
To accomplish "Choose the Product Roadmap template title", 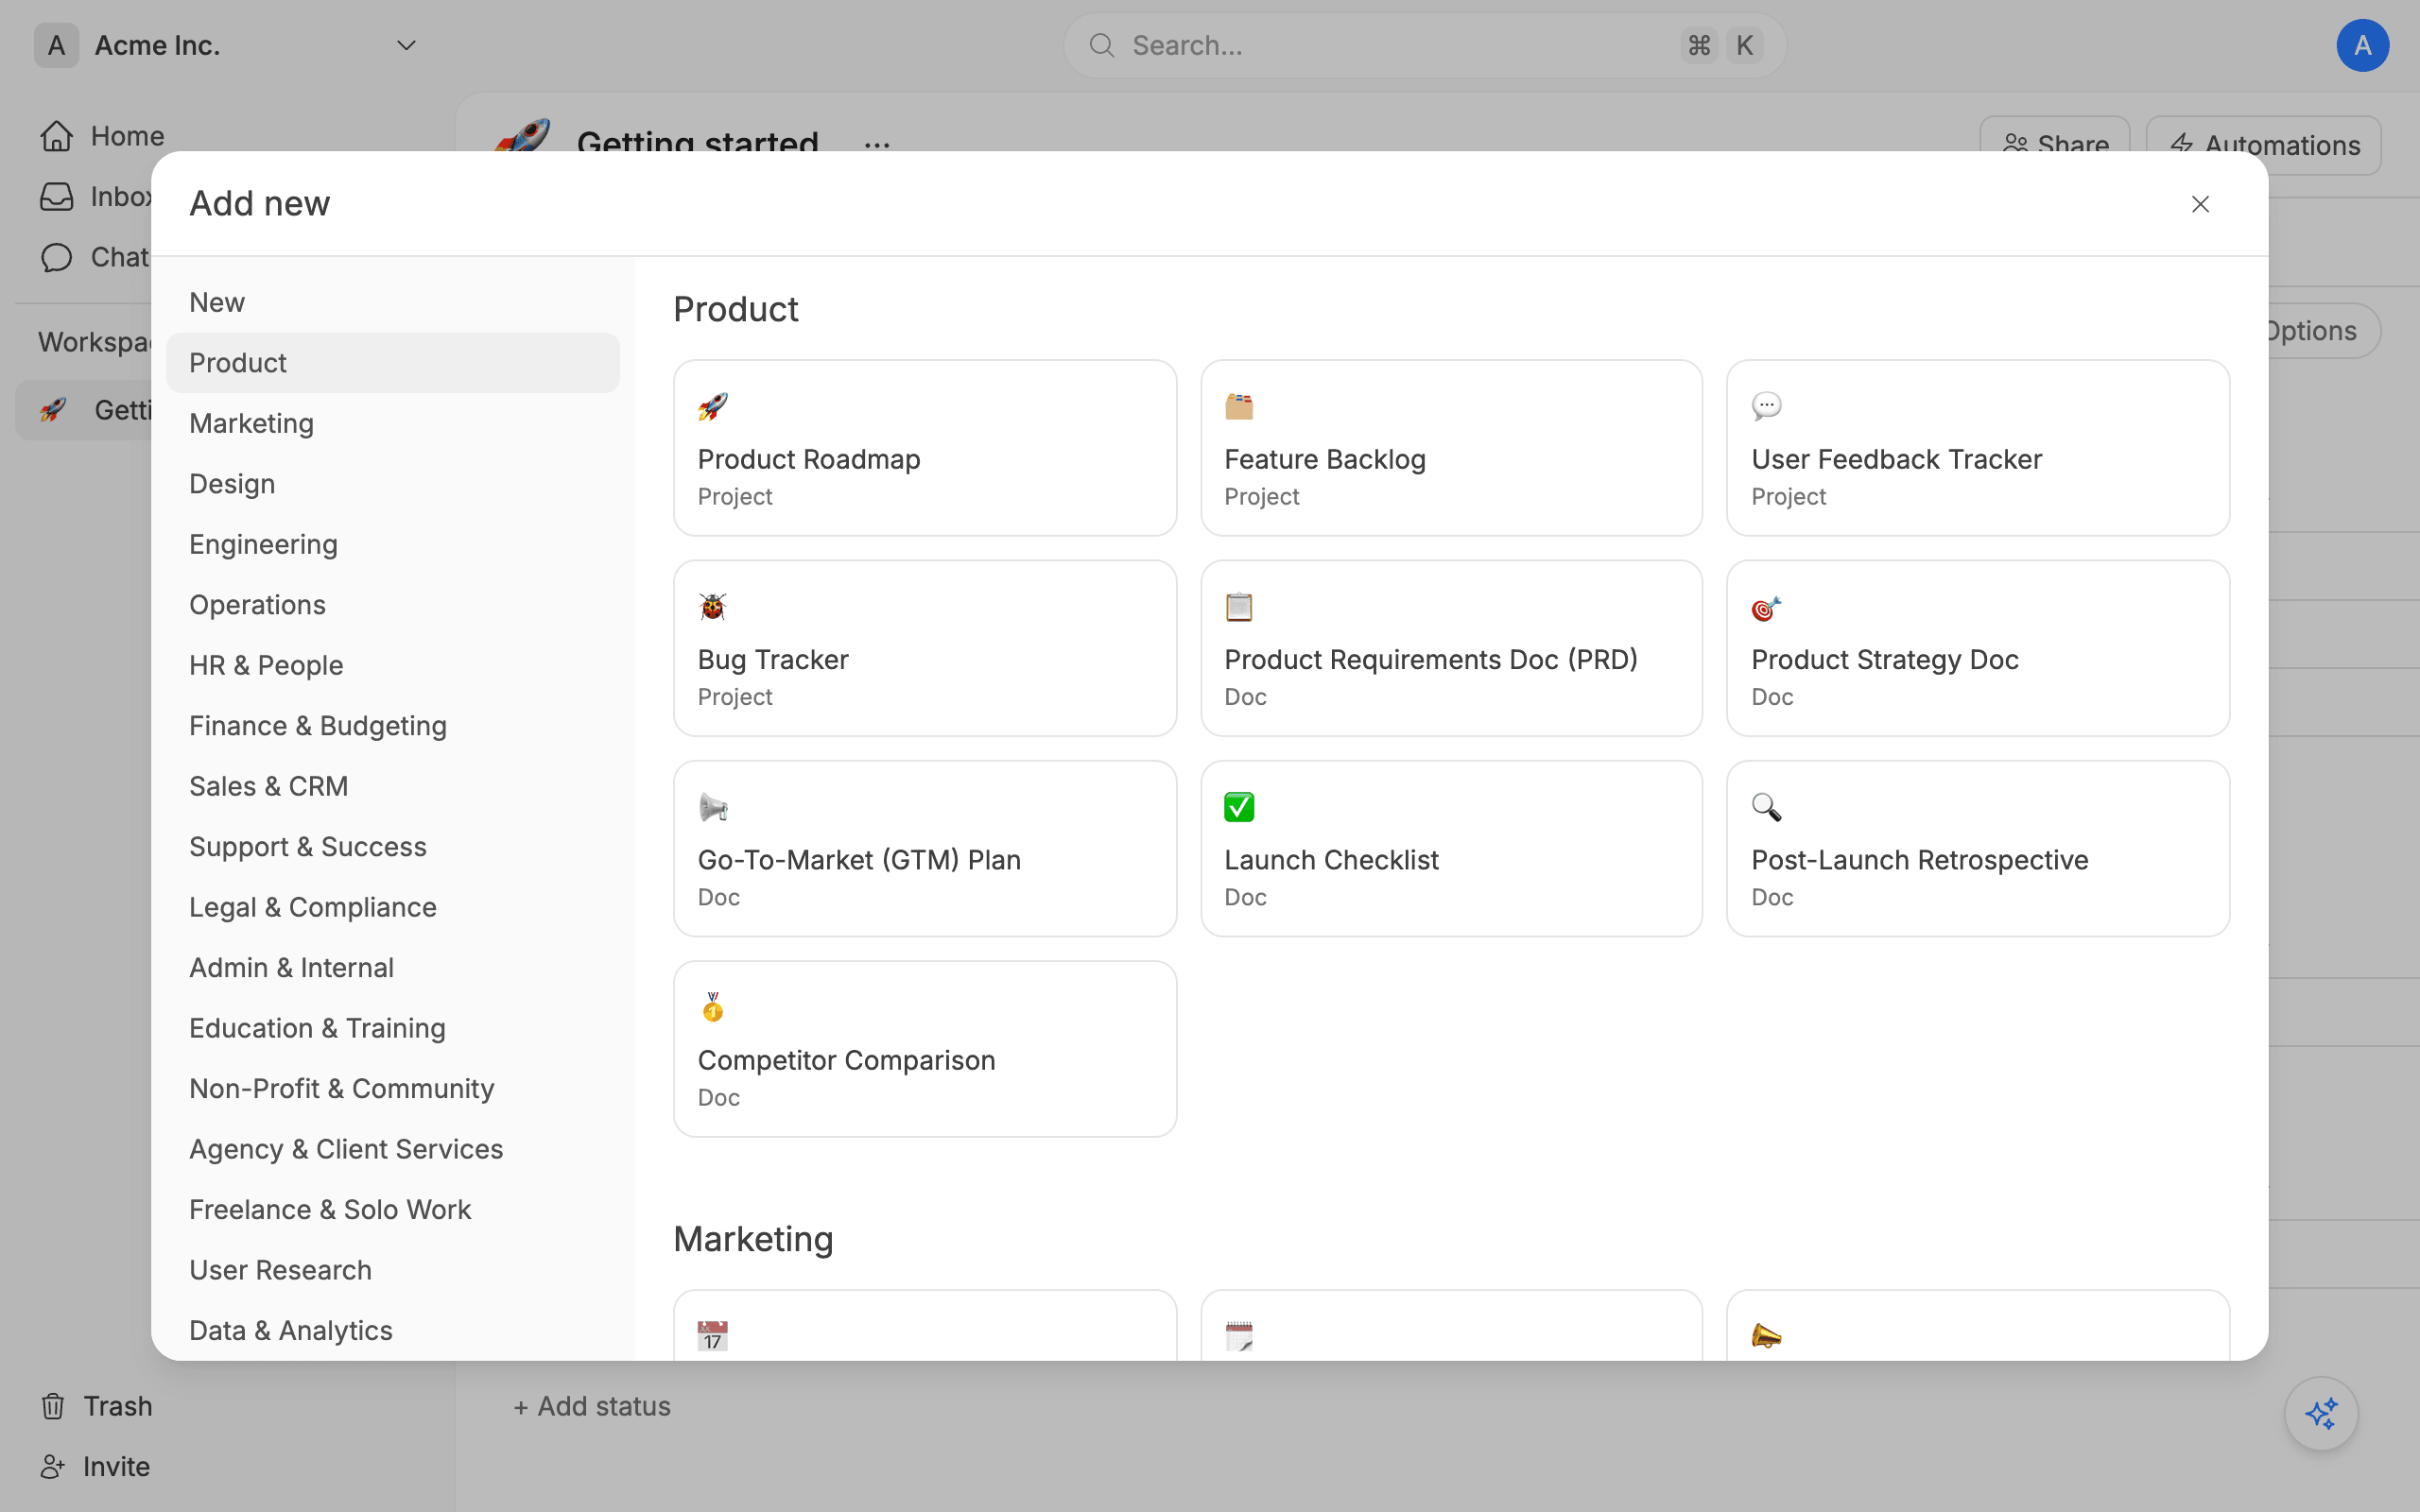I will (x=808, y=459).
